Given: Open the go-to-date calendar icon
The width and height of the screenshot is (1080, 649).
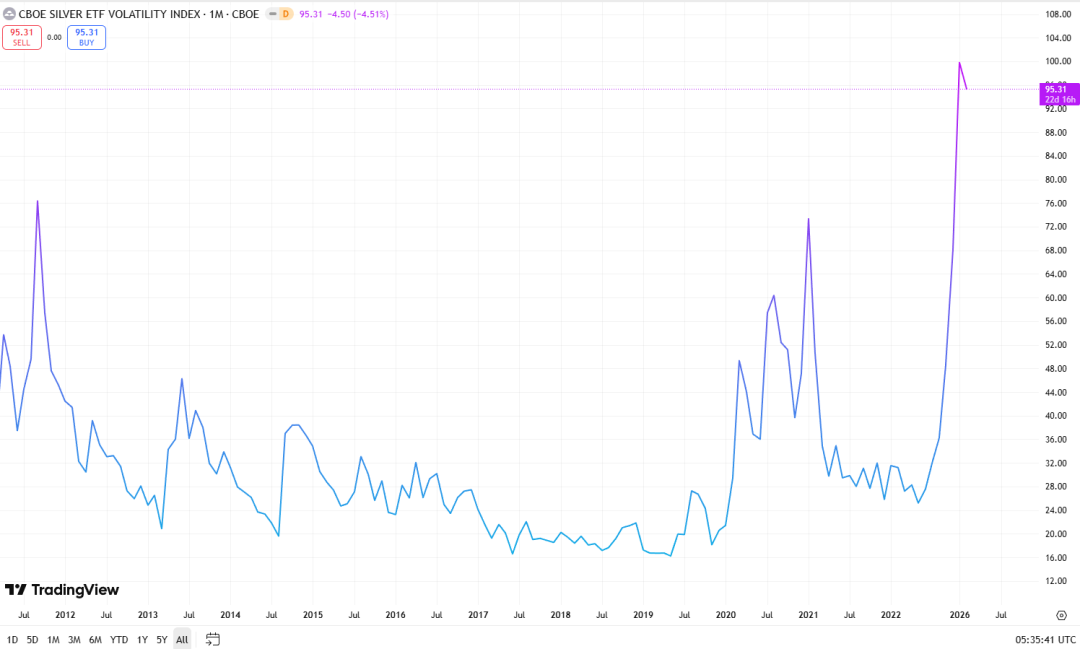Looking at the screenshot, I should coord(213,639).
